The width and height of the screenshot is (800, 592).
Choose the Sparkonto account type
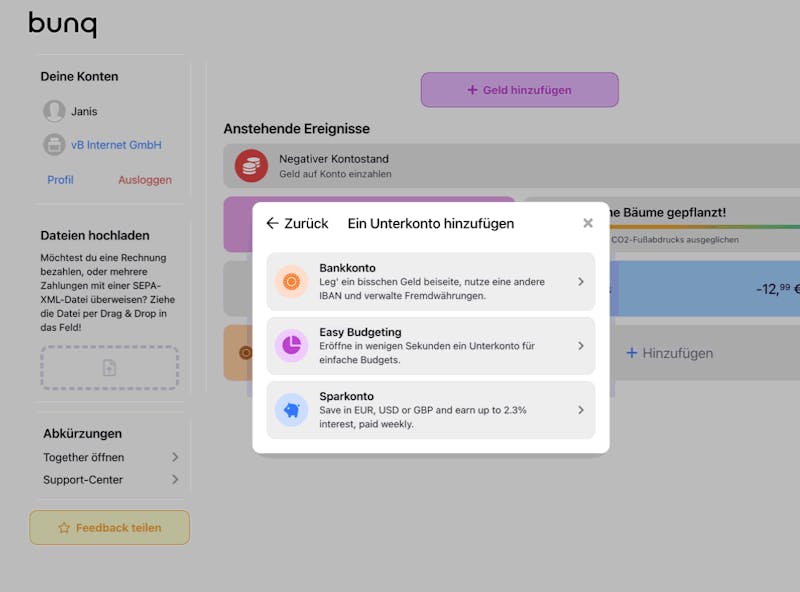tap(431, 410)
